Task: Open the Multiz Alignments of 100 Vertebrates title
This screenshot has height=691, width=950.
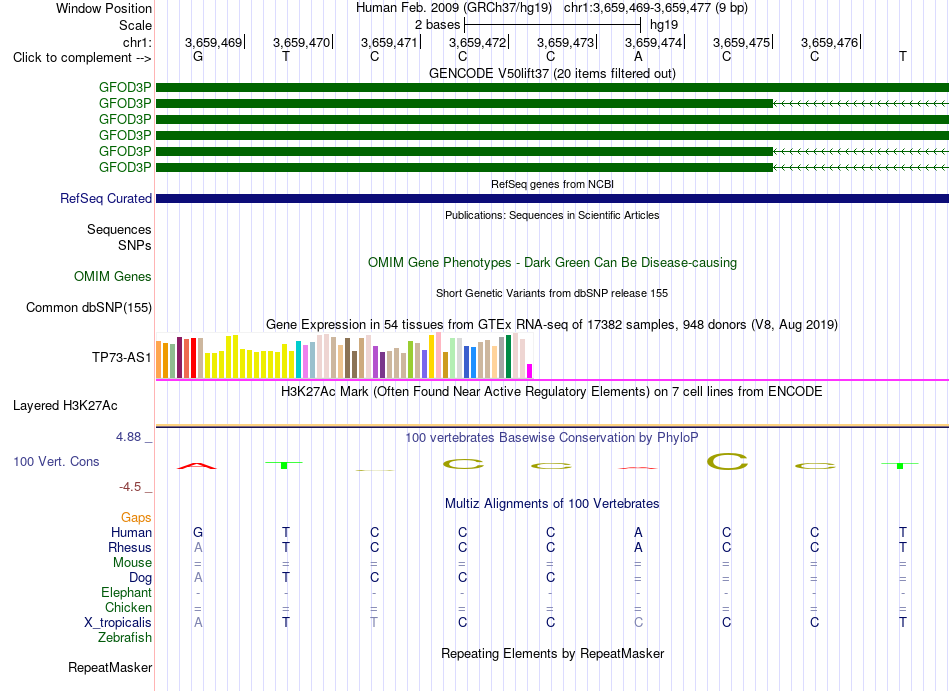Action: (552, 504)
